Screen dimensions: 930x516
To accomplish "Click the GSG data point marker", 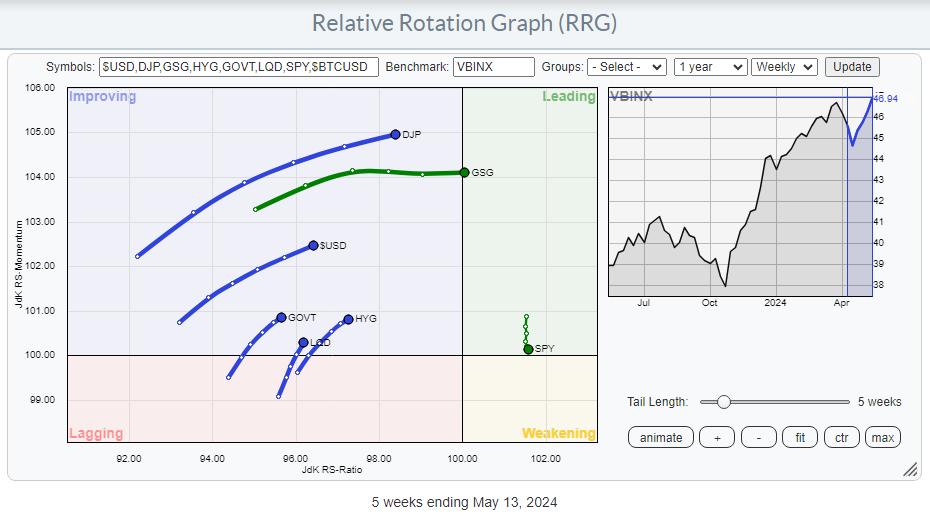I will [464, 172].
